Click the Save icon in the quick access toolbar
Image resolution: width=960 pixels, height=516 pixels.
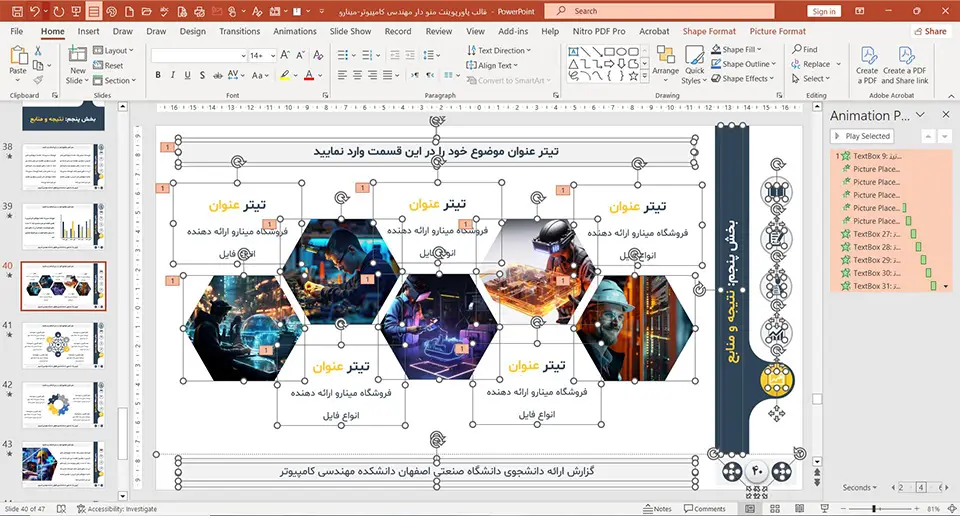pyautogui.click(x=17, y=11)
